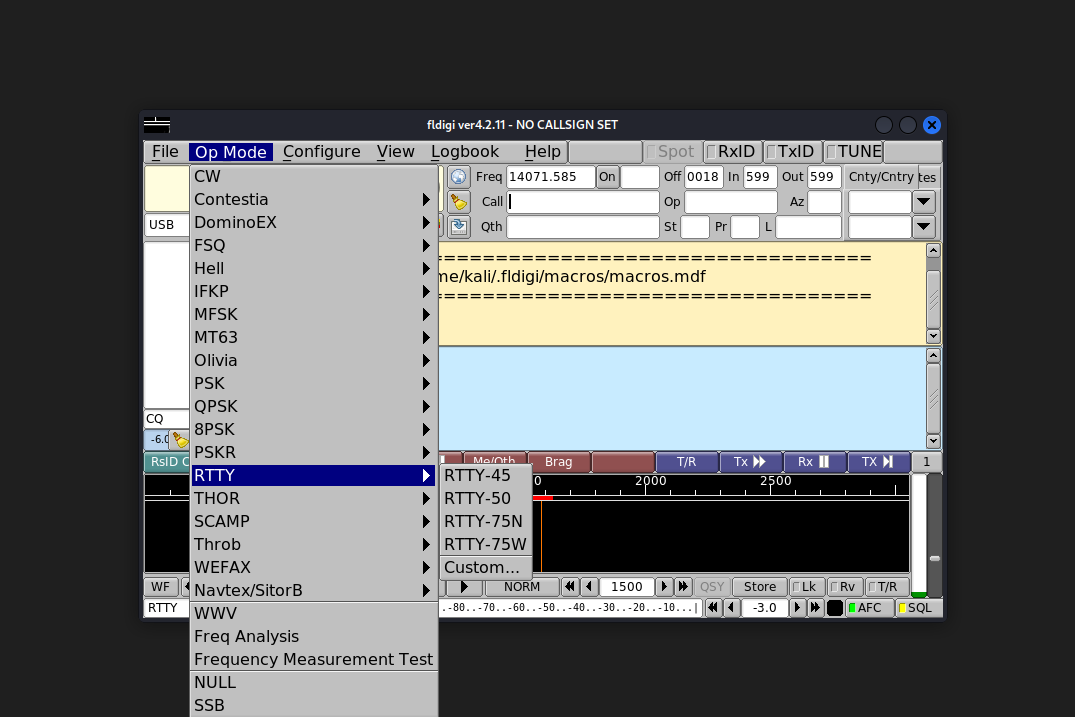
Task: Click the NORM waterfall speed button
Action: 522,587
